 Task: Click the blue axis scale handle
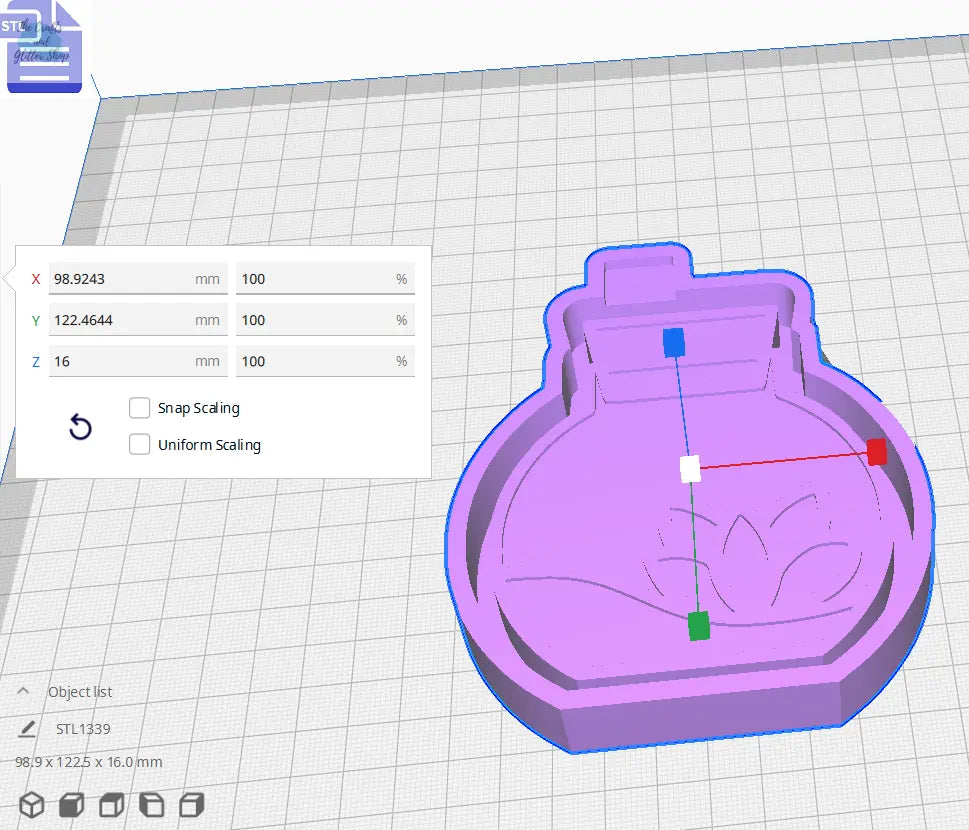click(x=674, y=342)
